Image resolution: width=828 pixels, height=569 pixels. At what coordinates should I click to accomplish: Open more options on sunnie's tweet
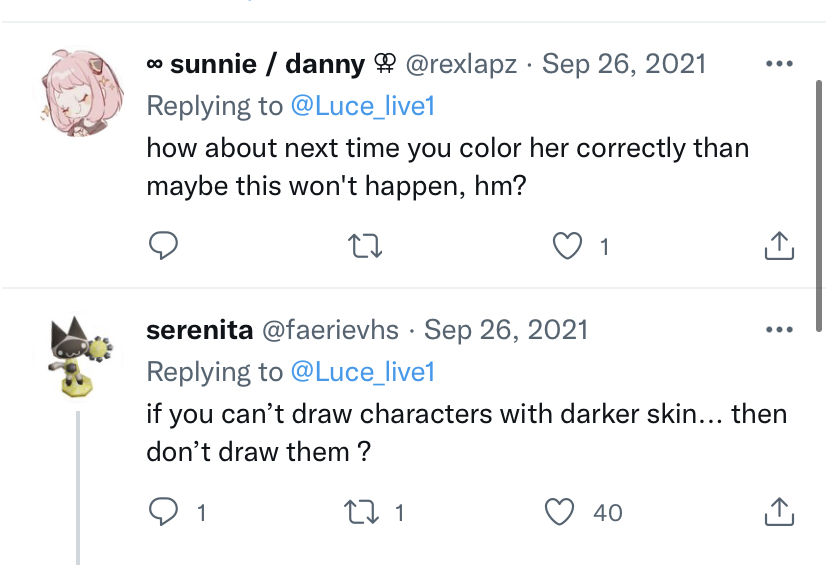pos(778,65)
